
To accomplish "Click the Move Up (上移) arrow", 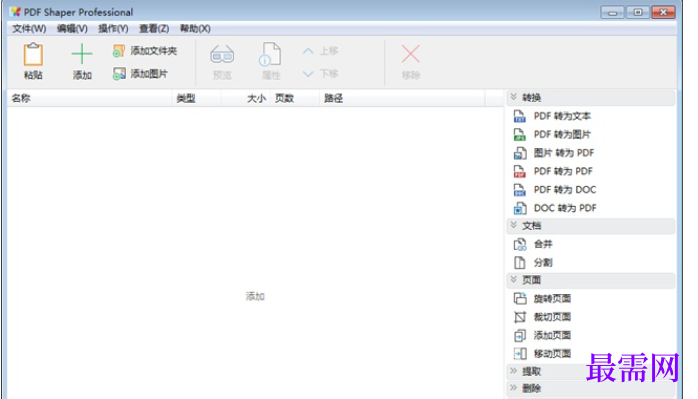I will (x=308, y=51).
